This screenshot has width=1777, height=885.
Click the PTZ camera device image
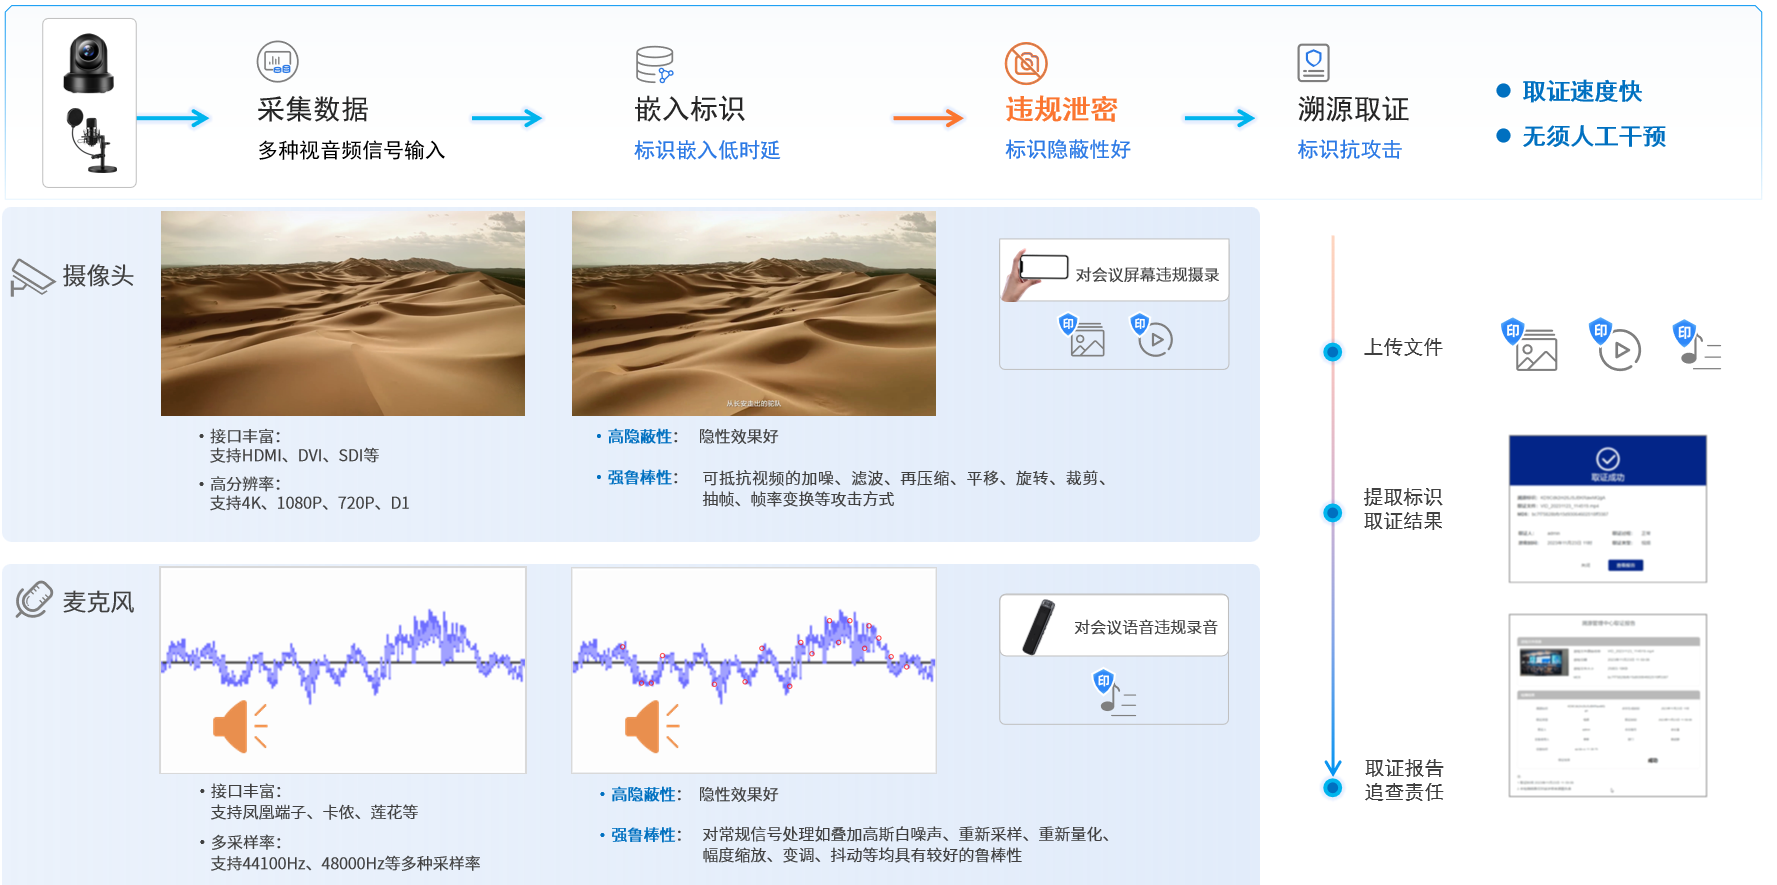(x=89, y=63)
